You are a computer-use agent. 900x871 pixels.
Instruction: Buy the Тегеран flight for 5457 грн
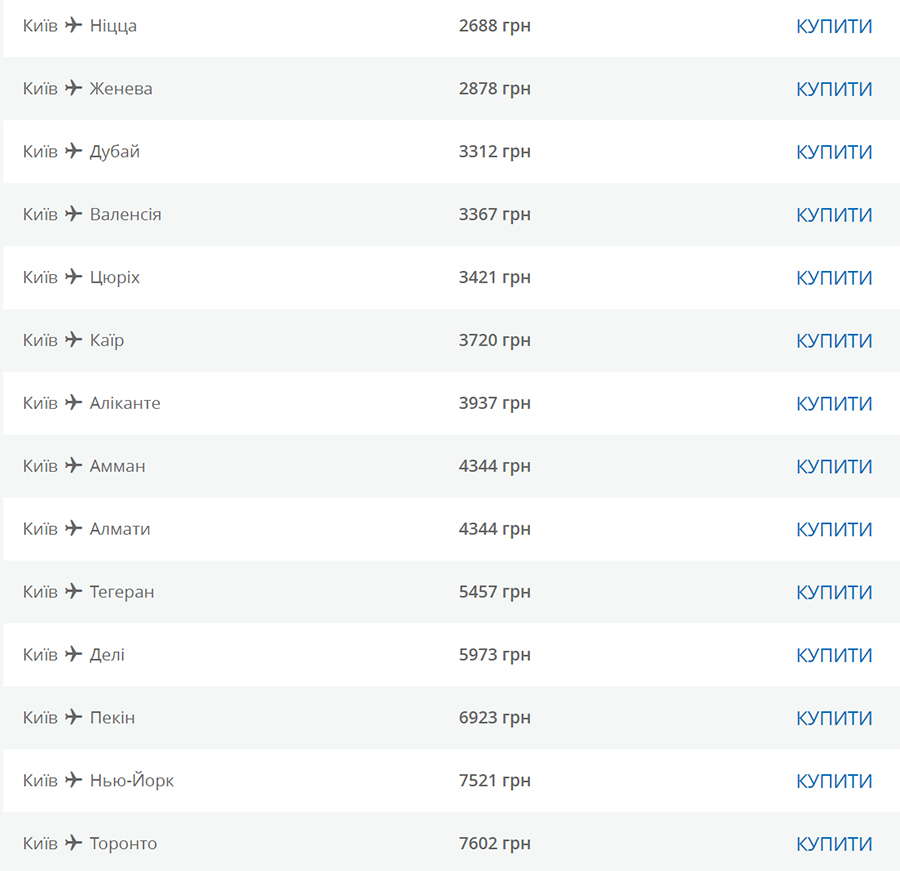(x=834, y=593)
